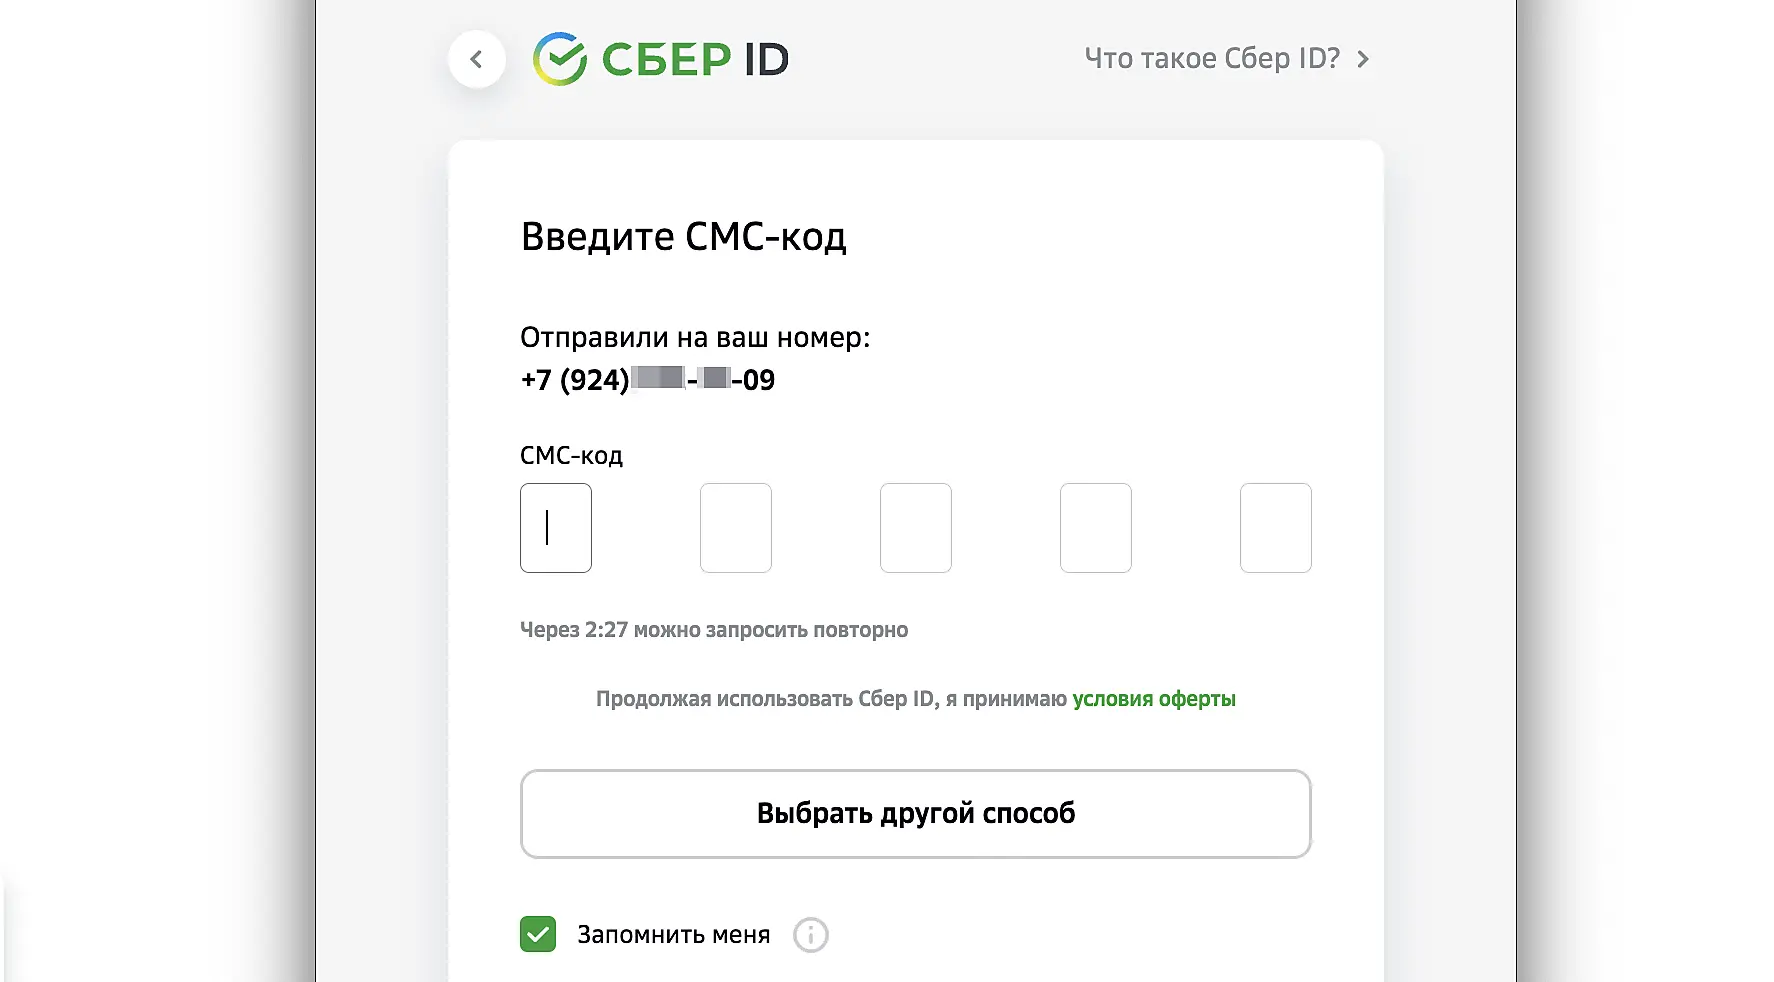1774x982 pixels.
Task: Show info about 'Запомнить меня' option
Action: click(811, 935)
